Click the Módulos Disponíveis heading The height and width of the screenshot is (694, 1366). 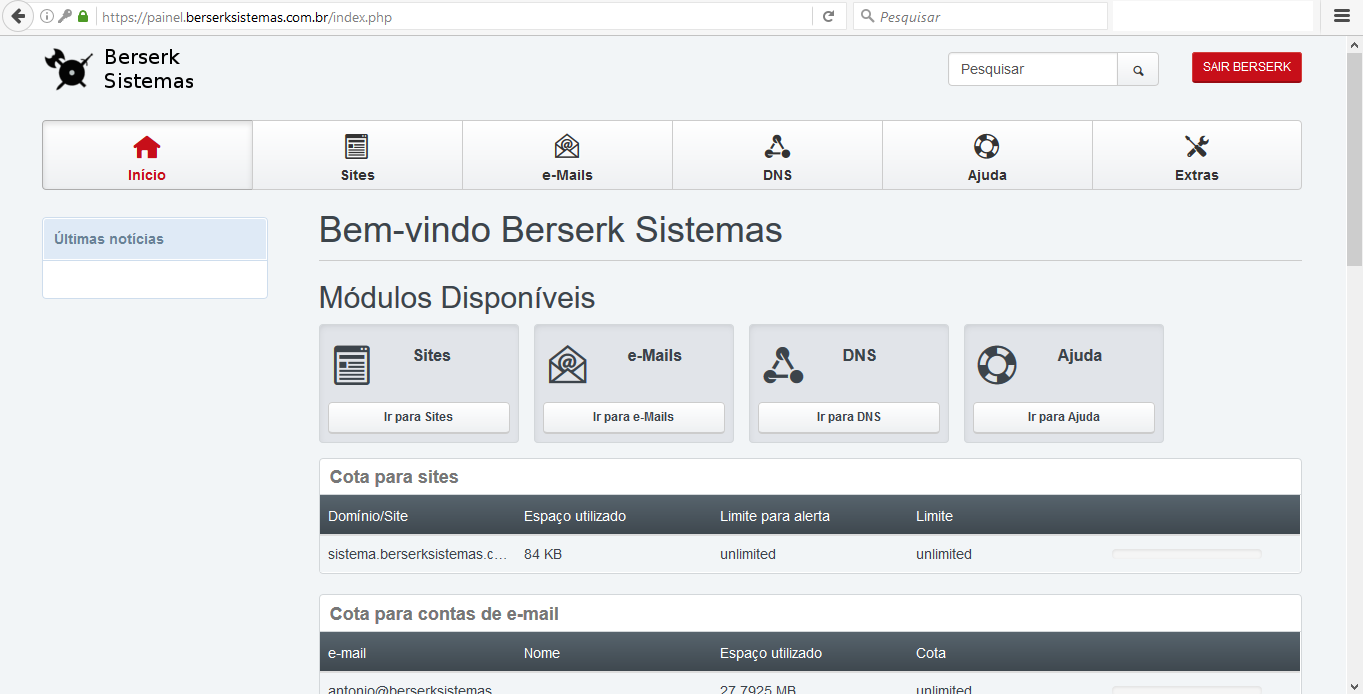coord(457,298)
